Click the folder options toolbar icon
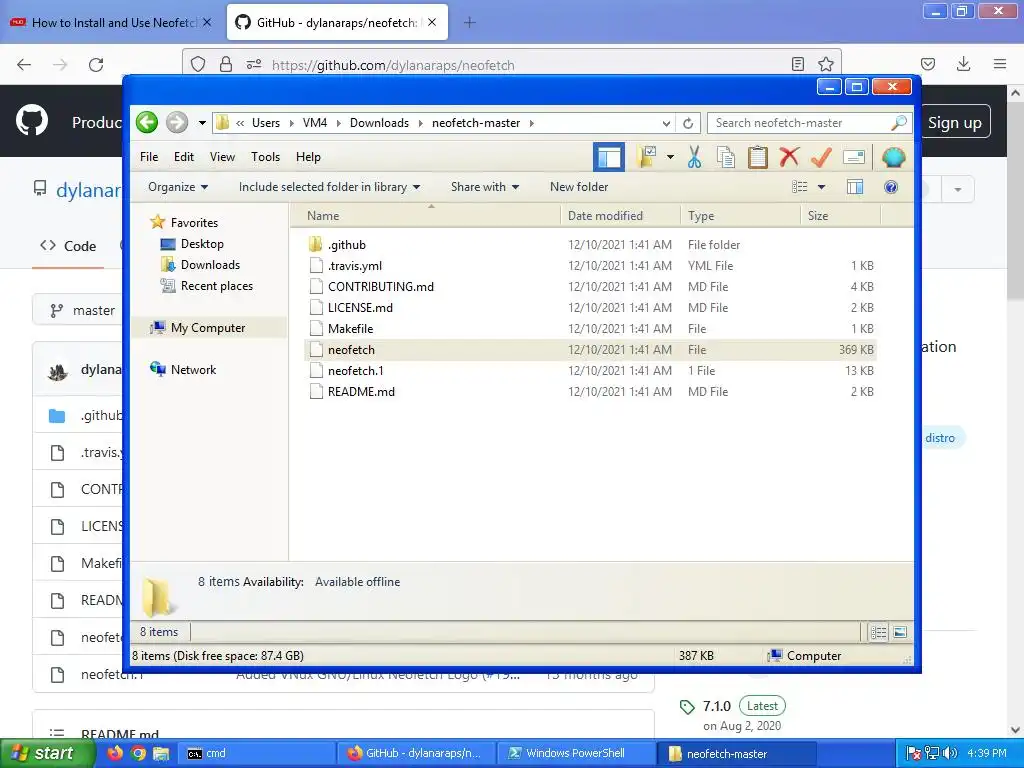The height and width of the screenshot is (768, 1024). point(647,157)
